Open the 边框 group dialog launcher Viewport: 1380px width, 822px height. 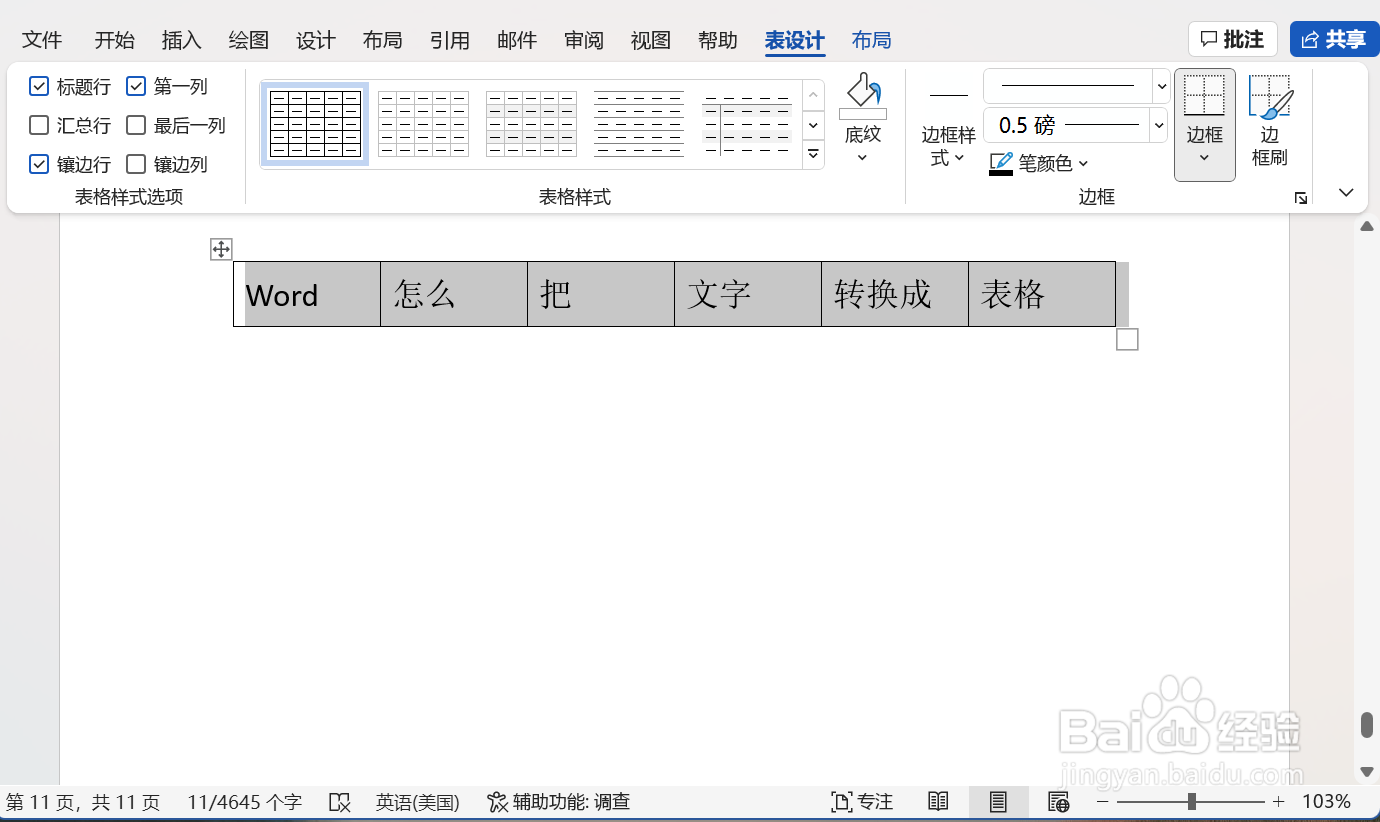pos(1300,198)
